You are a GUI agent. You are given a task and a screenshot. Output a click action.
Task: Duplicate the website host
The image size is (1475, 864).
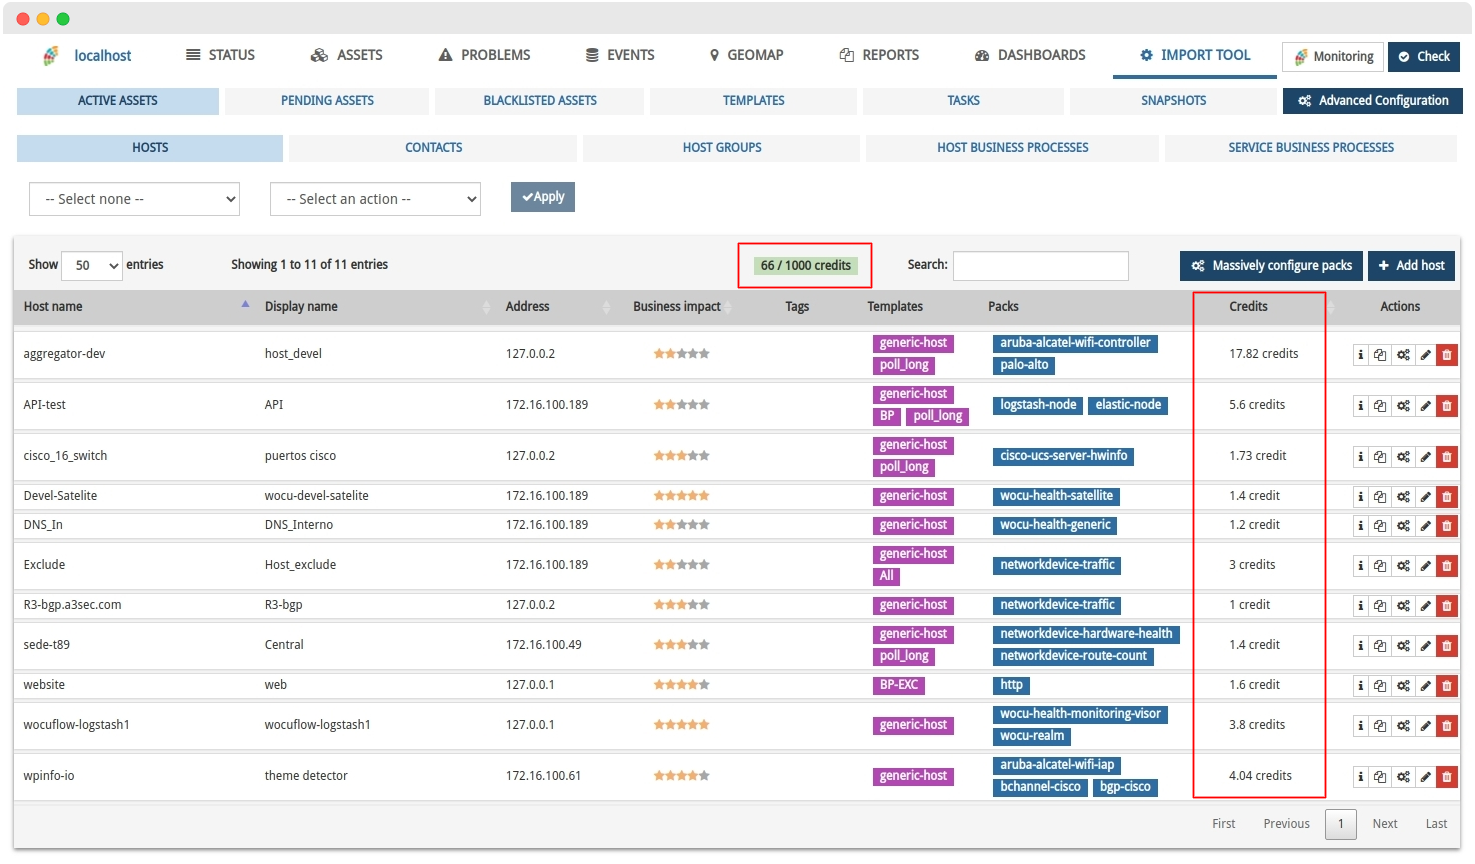[x=1380, y=686]
